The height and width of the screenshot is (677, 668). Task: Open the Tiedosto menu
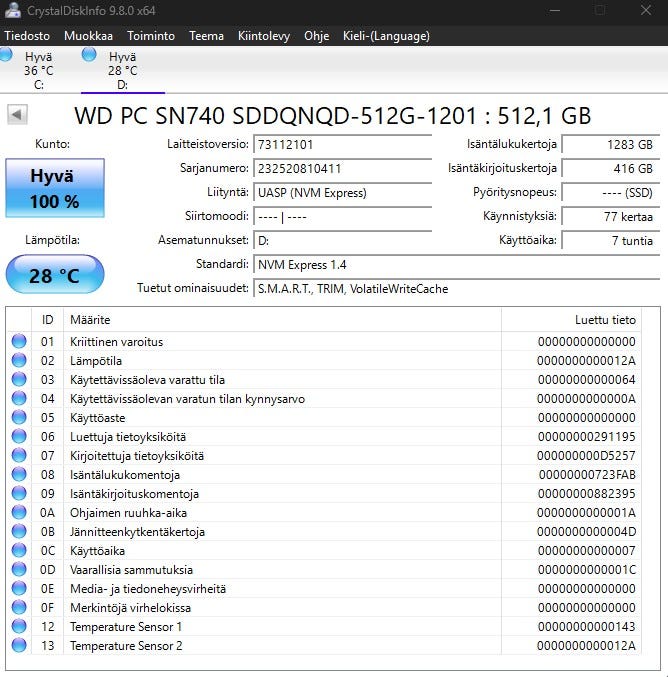(x=27, y=36)
